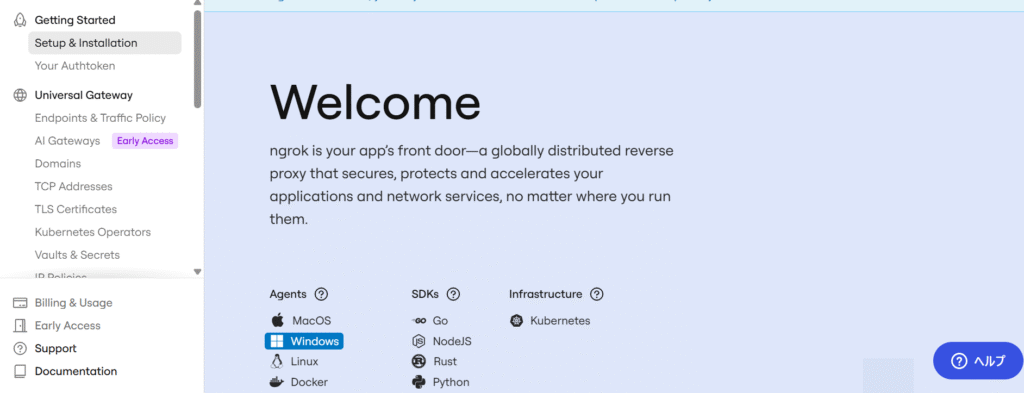Open Vaults & Secrets page
This screenshot has height=393, width=1024.
coord(77,255)
